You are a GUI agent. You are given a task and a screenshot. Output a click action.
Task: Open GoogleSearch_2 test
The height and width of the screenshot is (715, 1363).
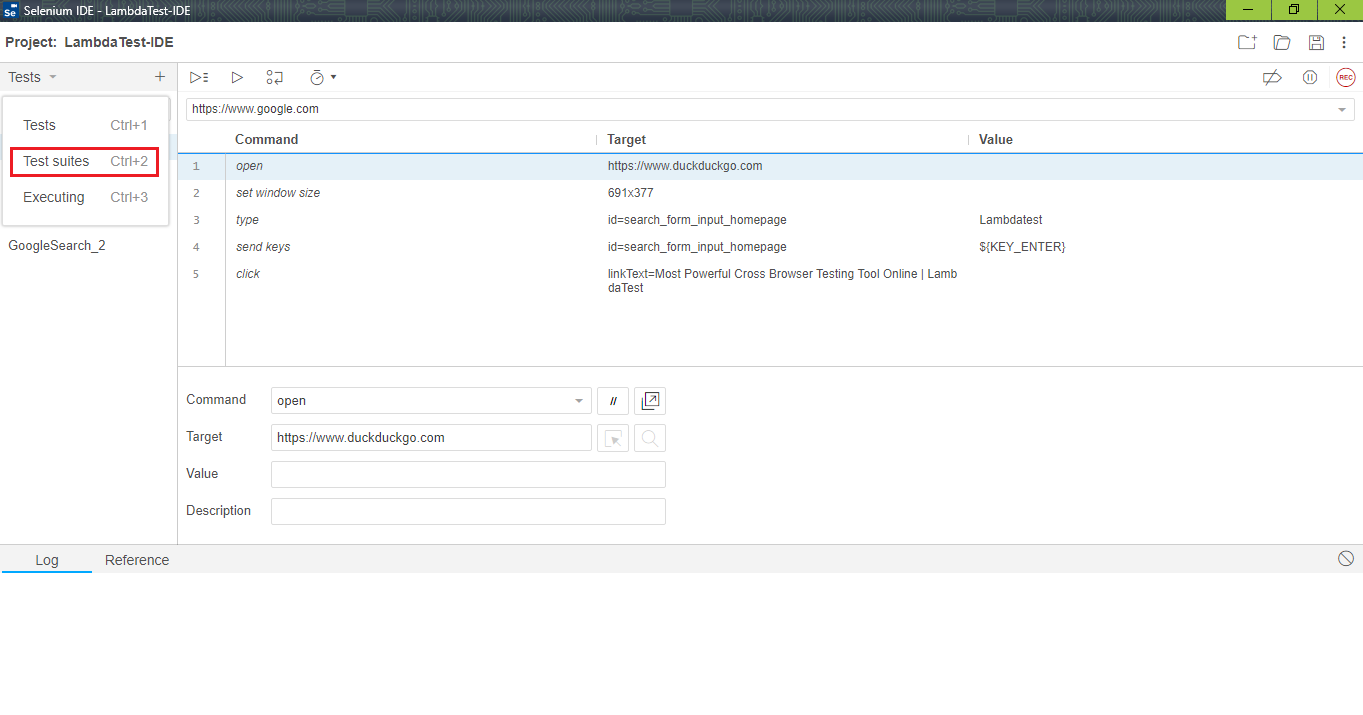pos(57,245)
